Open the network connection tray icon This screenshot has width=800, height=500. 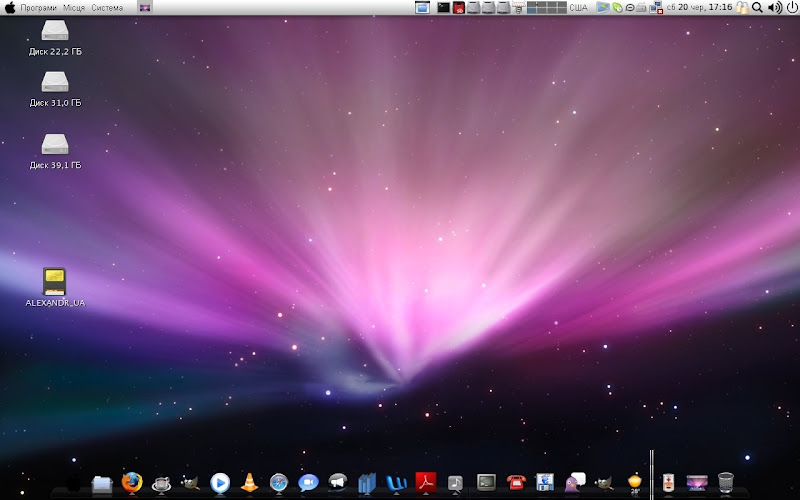point(656,8)
